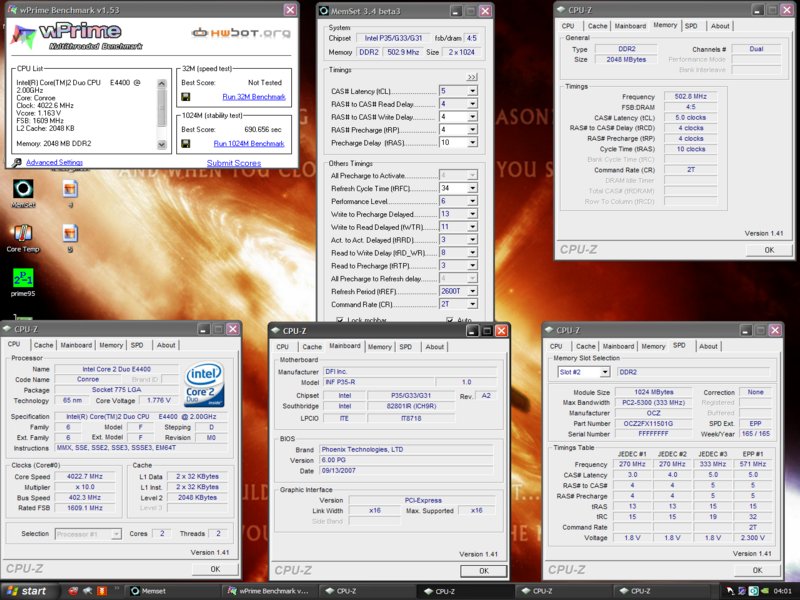Open the MemSet desktop shortcut icon
Viewport: 800px width, 600px height.
[23, 189]
